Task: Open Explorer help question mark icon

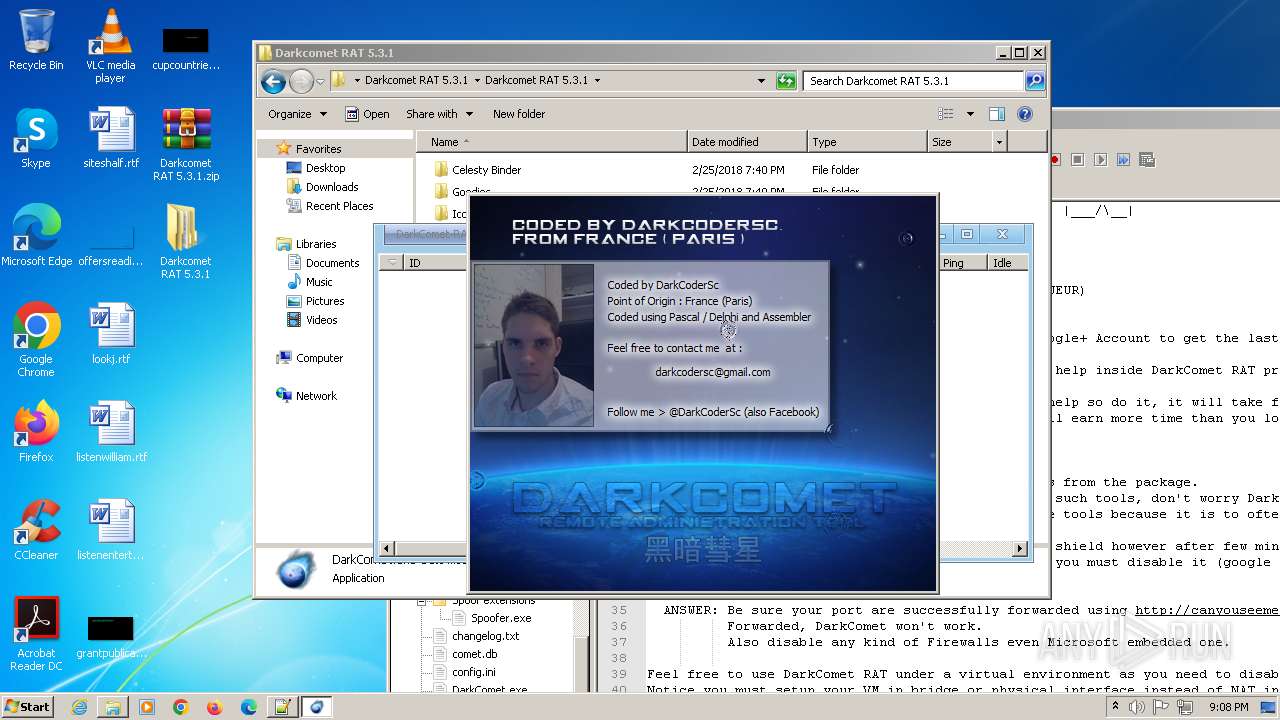Action: point(1025,114)
